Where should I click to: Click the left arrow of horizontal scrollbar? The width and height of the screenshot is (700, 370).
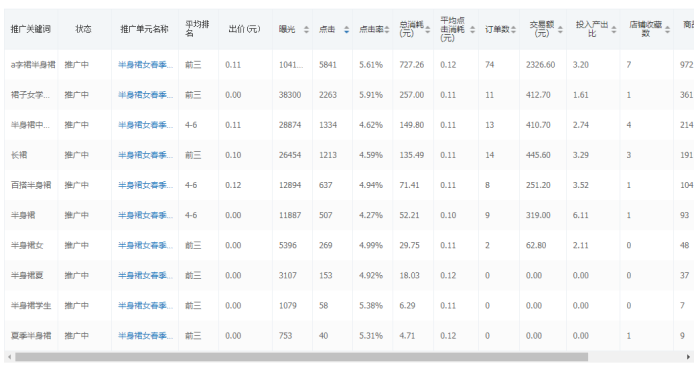click(x=9, y=357)
